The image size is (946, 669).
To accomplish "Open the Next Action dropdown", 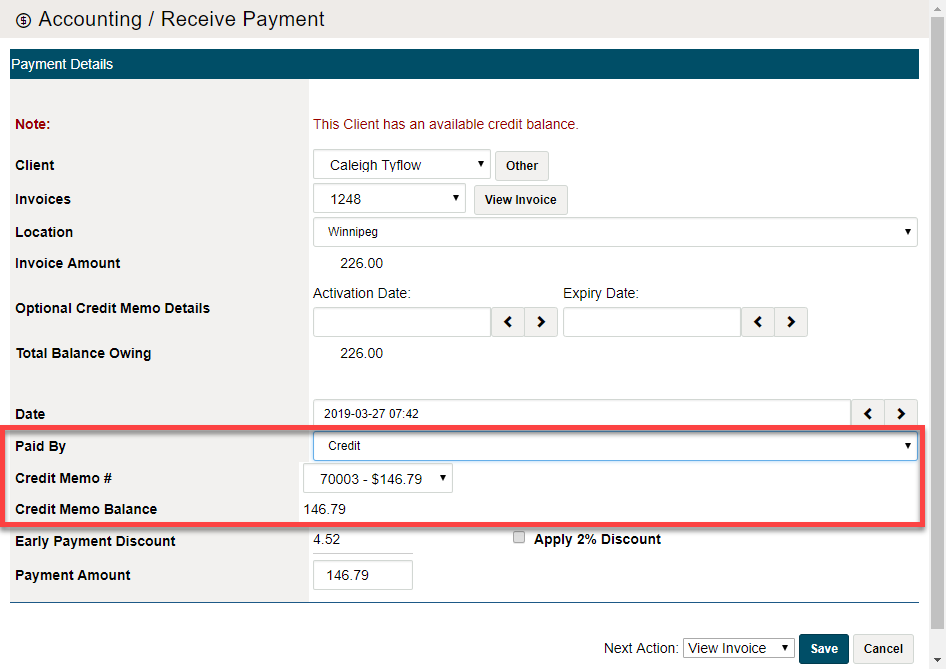I will click(x=738, y=648).
